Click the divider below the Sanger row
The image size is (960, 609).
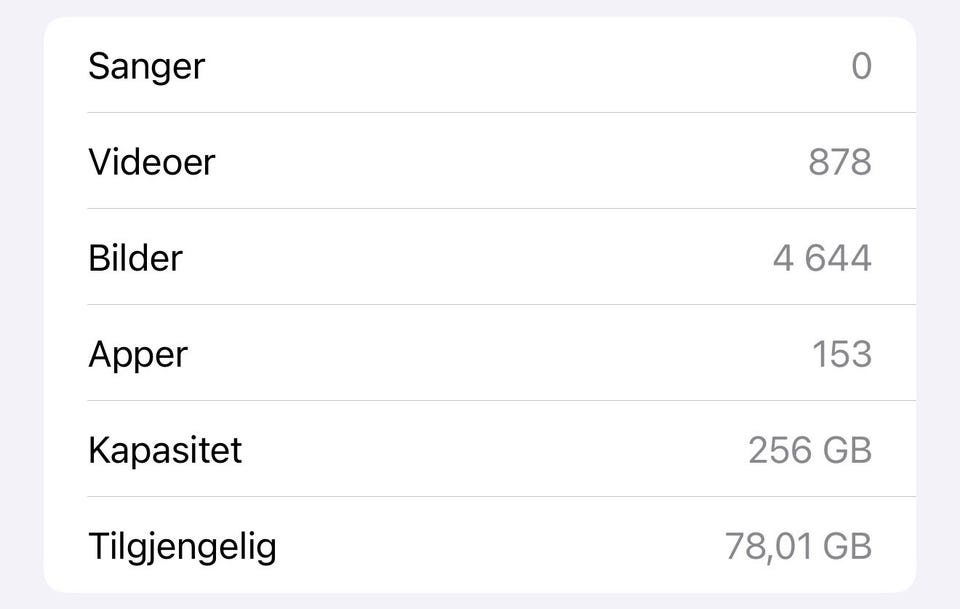pyautogui.click(x=501, y=113)
